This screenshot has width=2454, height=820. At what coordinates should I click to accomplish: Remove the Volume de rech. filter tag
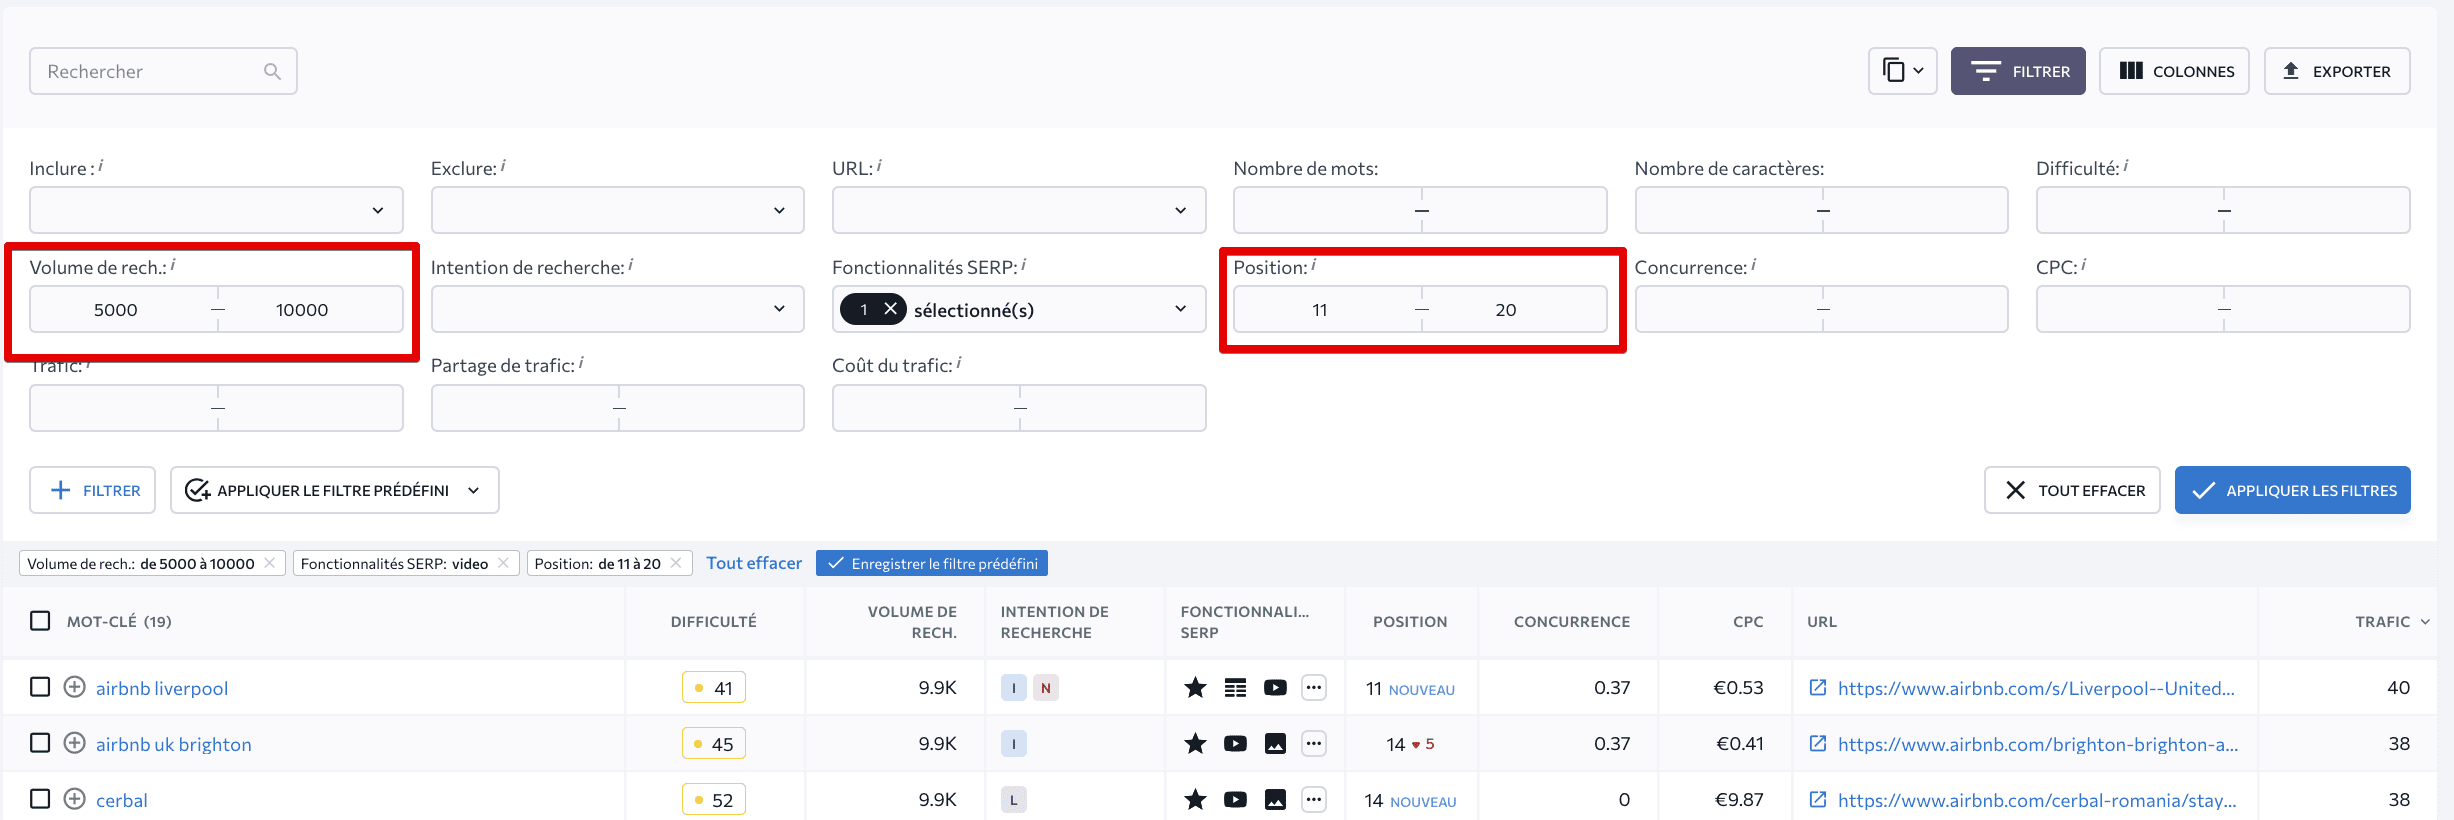tap(270, 563)
